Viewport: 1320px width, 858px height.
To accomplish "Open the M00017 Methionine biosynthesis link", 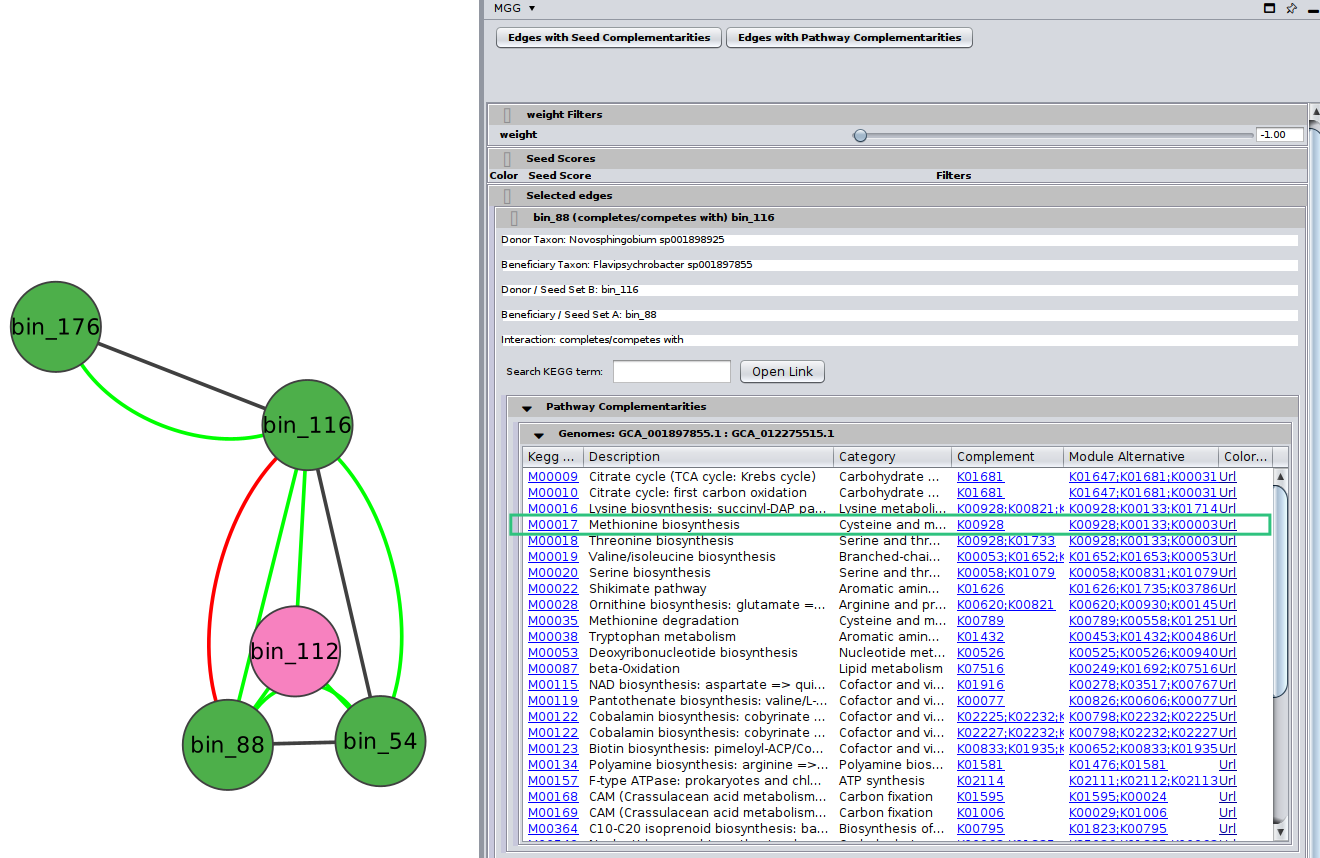I will [553, 525].
